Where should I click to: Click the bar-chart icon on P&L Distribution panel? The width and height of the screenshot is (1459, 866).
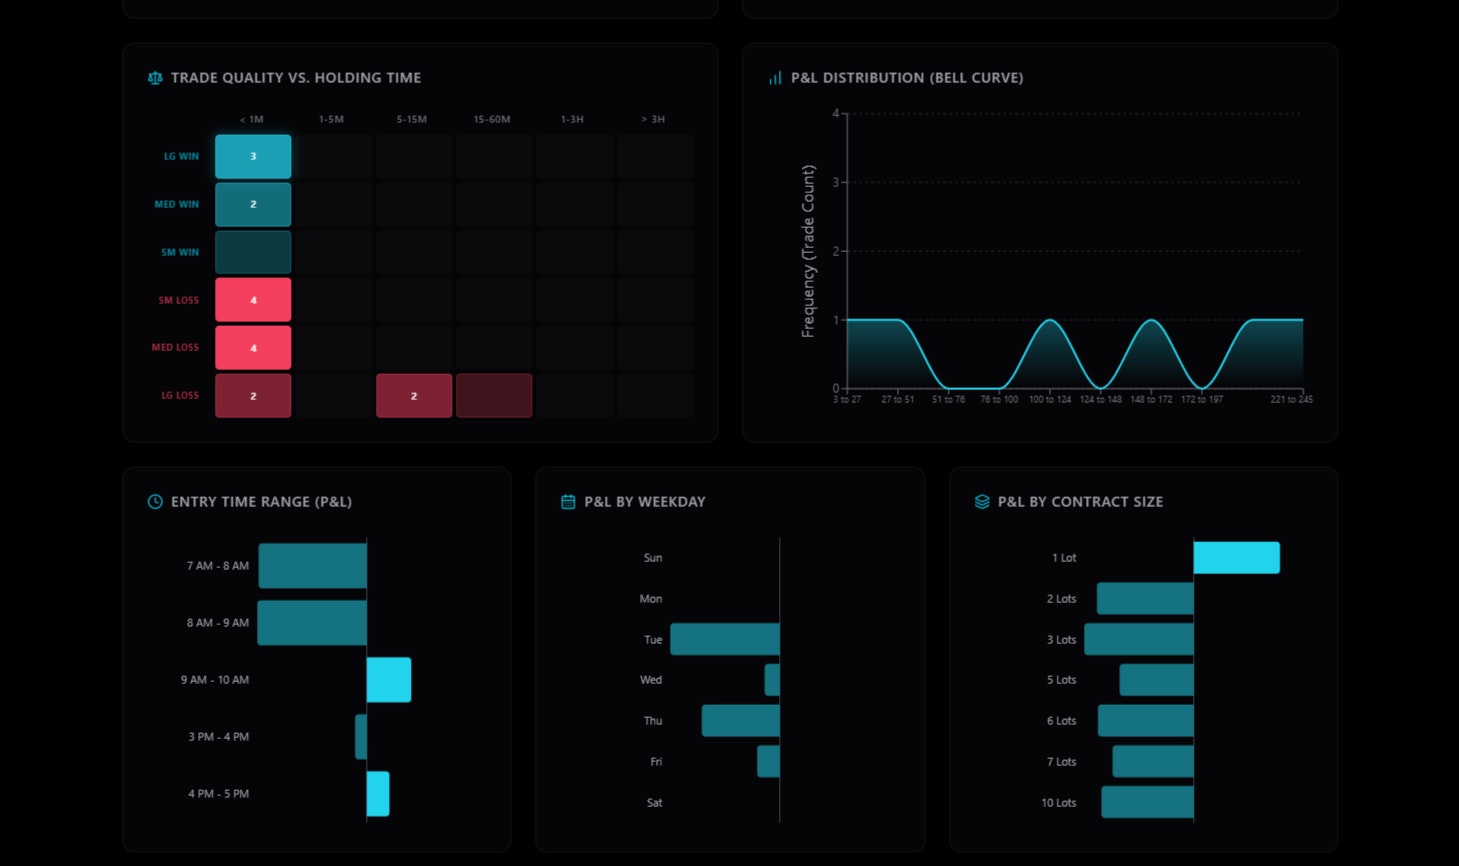[x=775, y=77]
